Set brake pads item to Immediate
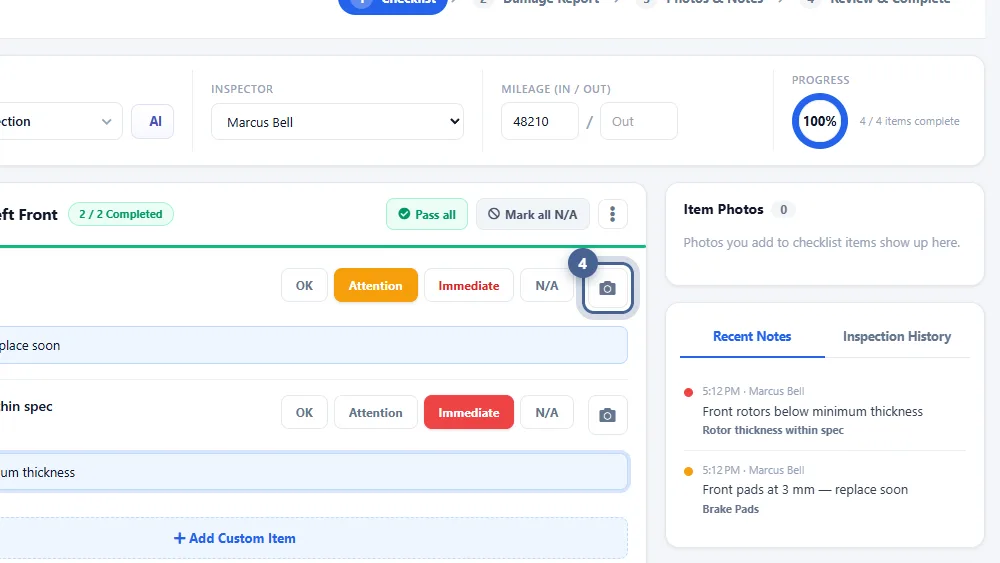Viewport: 1000px width, 563px height. click(469, 286)
